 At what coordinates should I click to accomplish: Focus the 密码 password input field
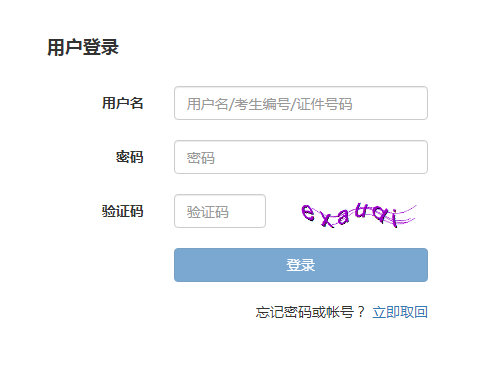pyautogui.click(x=301, y=157)
